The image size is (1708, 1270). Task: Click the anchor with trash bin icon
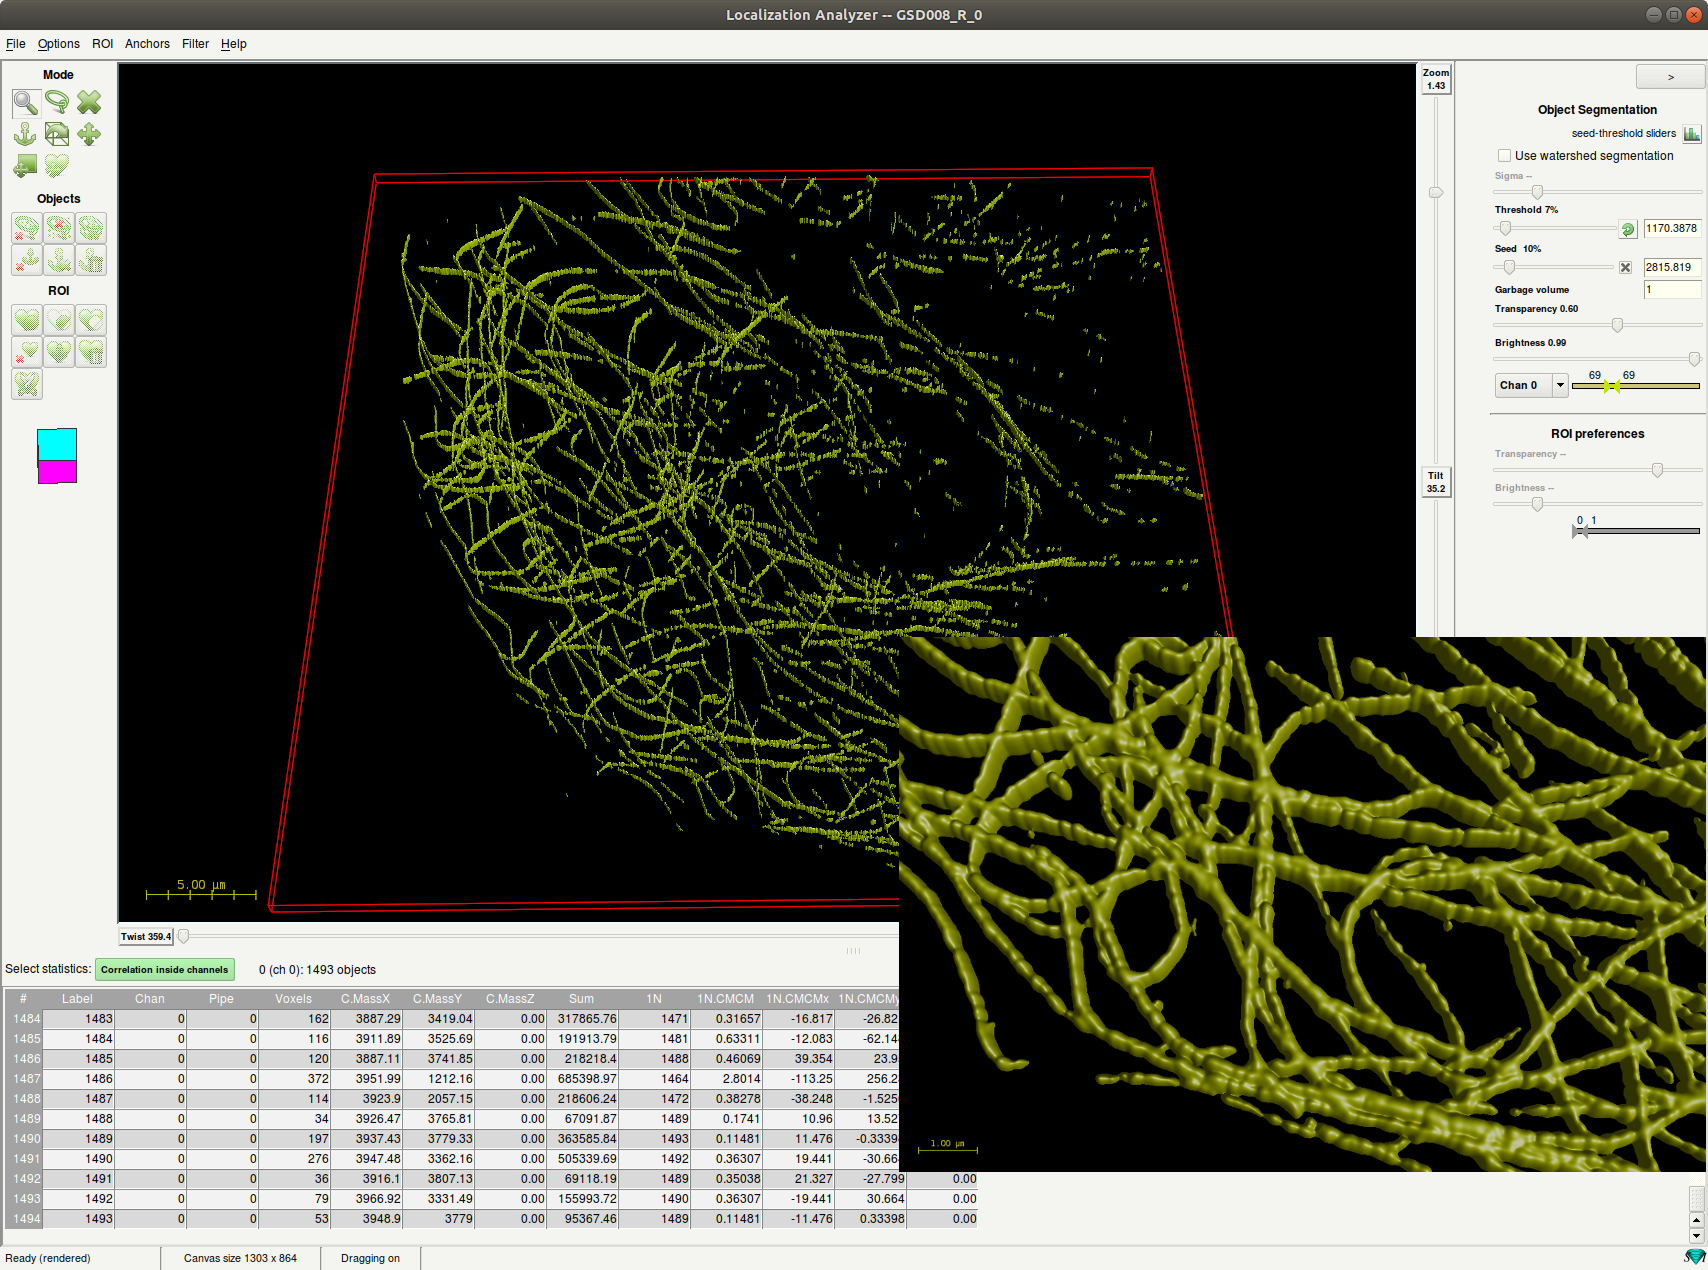[90, 260]
